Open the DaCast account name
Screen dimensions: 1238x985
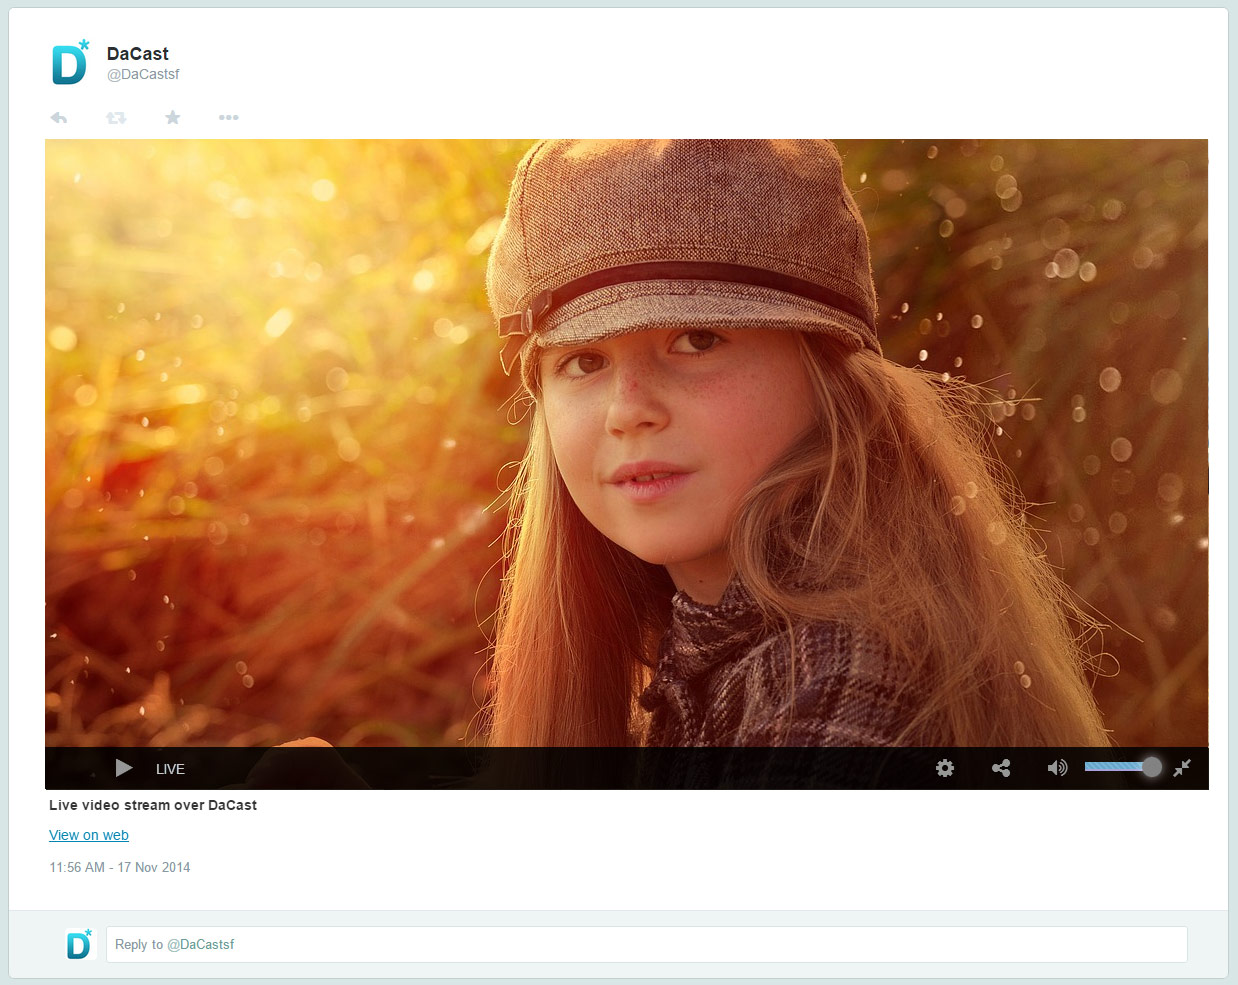(x=138, y=54)
